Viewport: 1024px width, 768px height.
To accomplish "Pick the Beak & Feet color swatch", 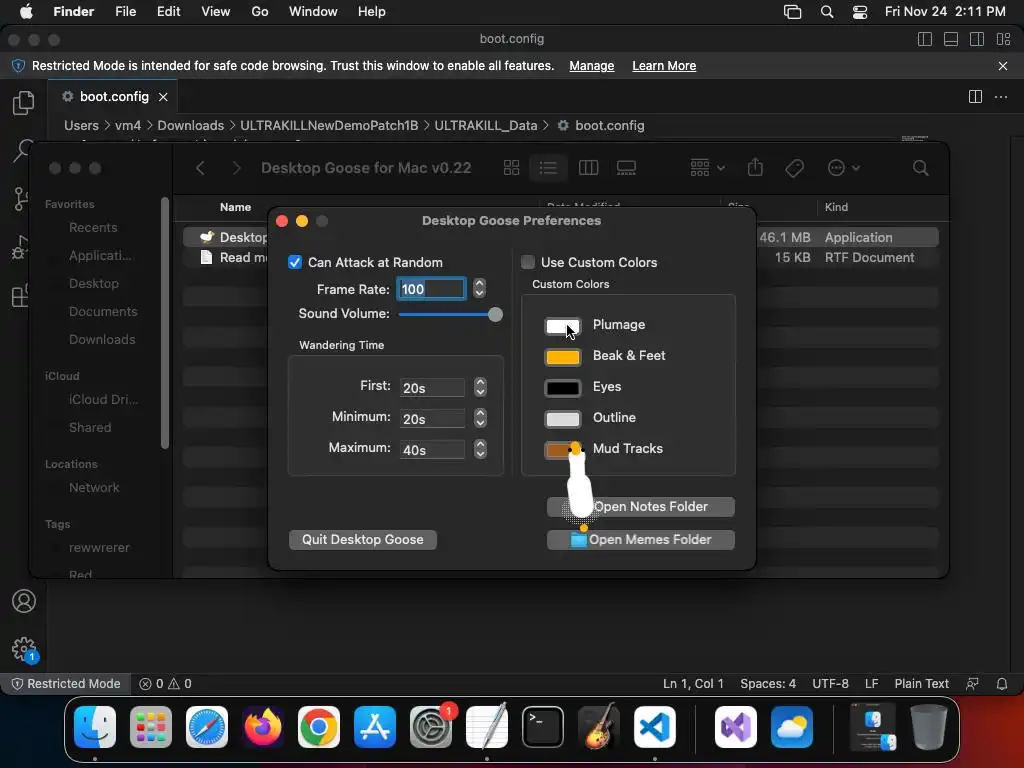I will (562, 357).
